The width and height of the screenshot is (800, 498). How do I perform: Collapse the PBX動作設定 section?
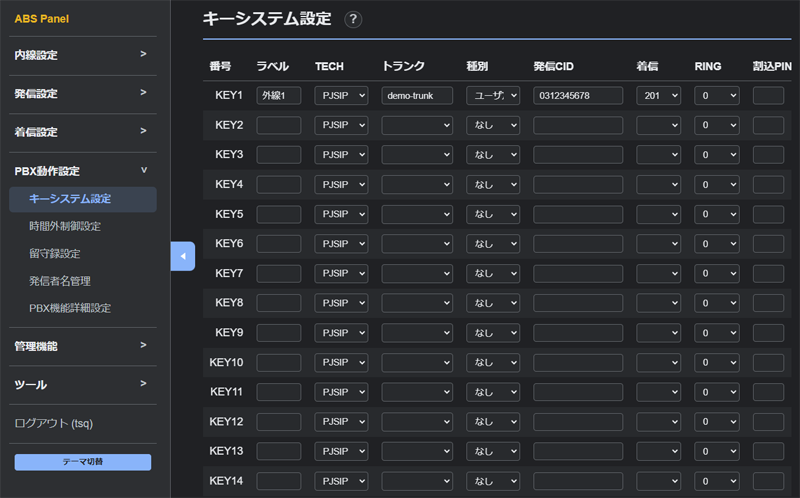(80, 171)
